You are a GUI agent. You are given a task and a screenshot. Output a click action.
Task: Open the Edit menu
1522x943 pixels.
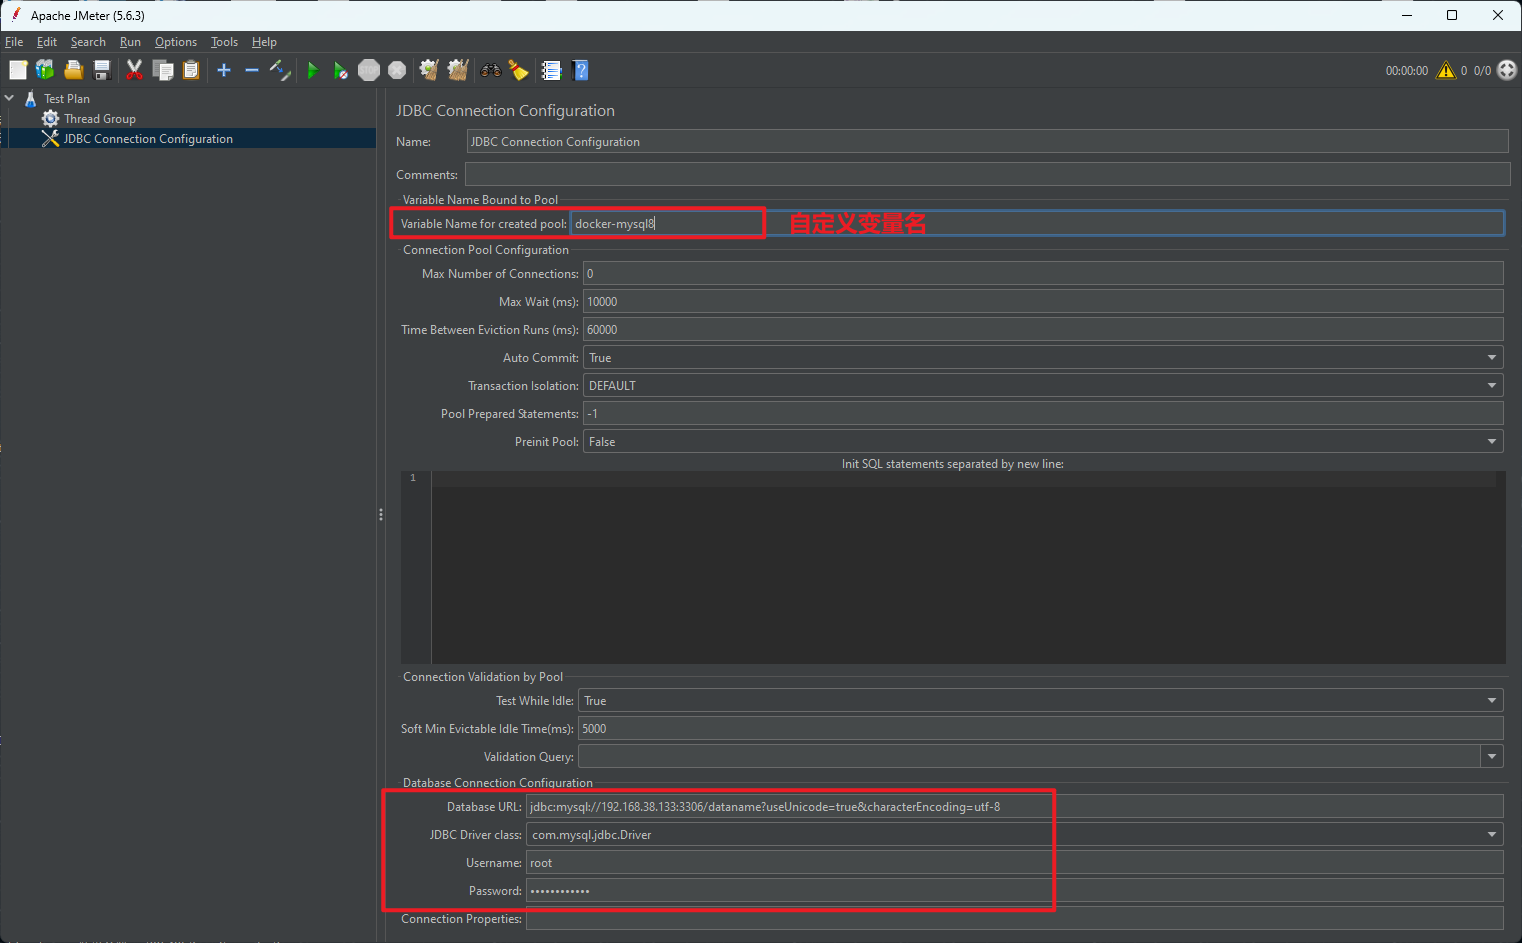click(47, 42)
